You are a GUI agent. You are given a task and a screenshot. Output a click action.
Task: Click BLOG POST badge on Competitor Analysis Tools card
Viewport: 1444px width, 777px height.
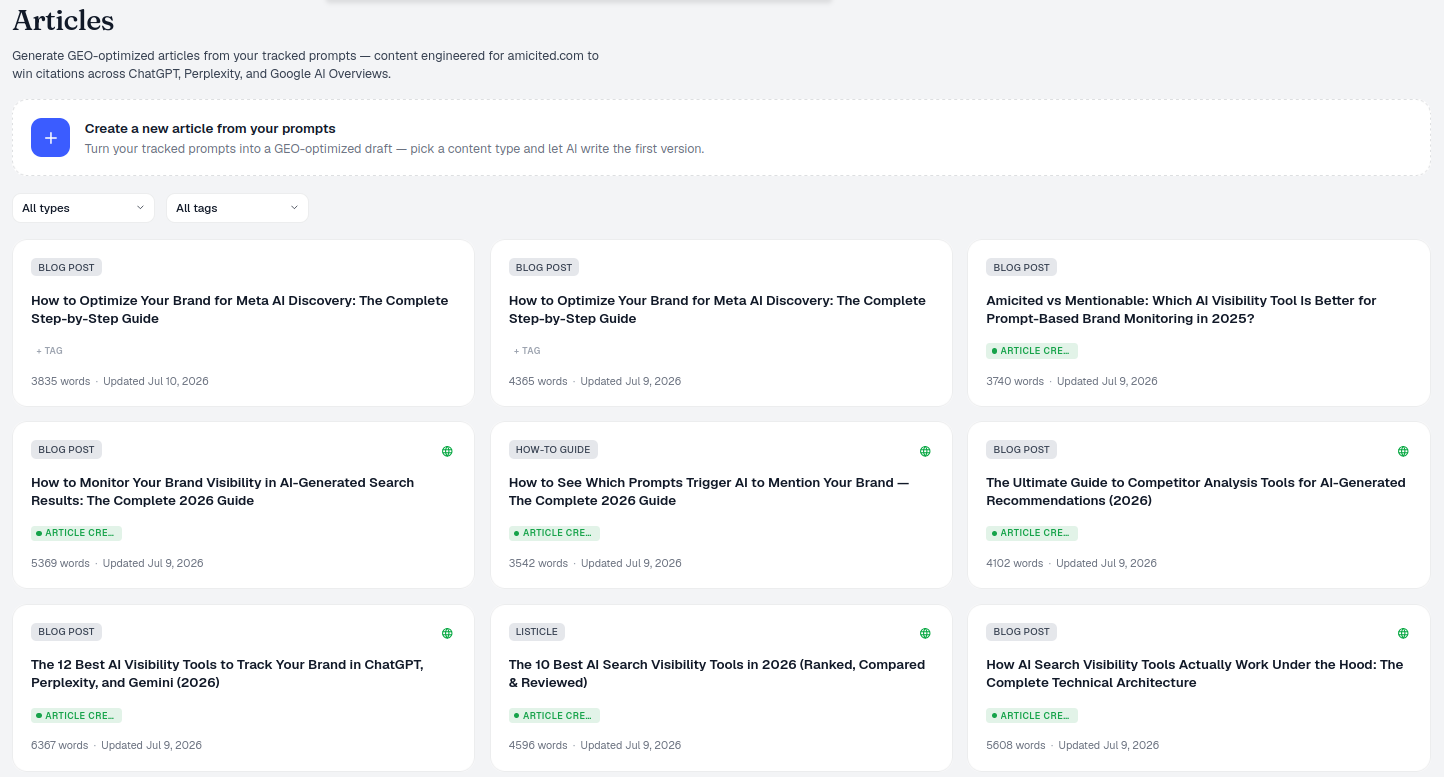tap(1021, 450)
